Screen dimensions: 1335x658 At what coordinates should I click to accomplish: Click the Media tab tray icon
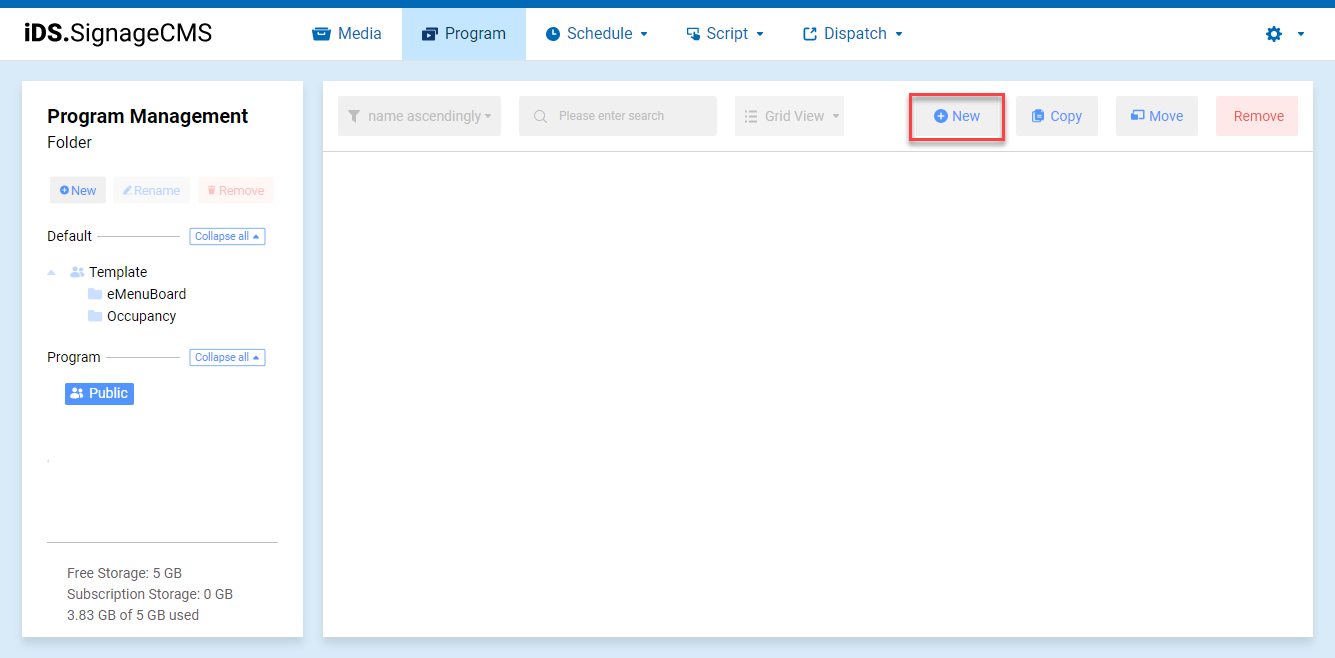pyautogui.click(x=321, y=34)
